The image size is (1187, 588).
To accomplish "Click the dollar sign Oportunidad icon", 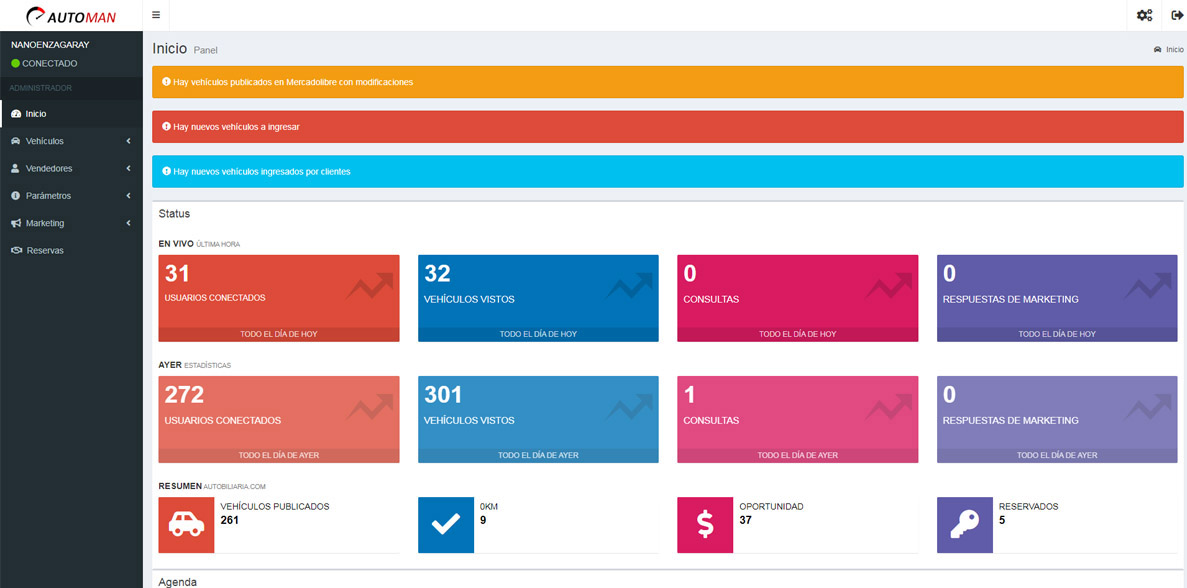I will pos(705,525).
